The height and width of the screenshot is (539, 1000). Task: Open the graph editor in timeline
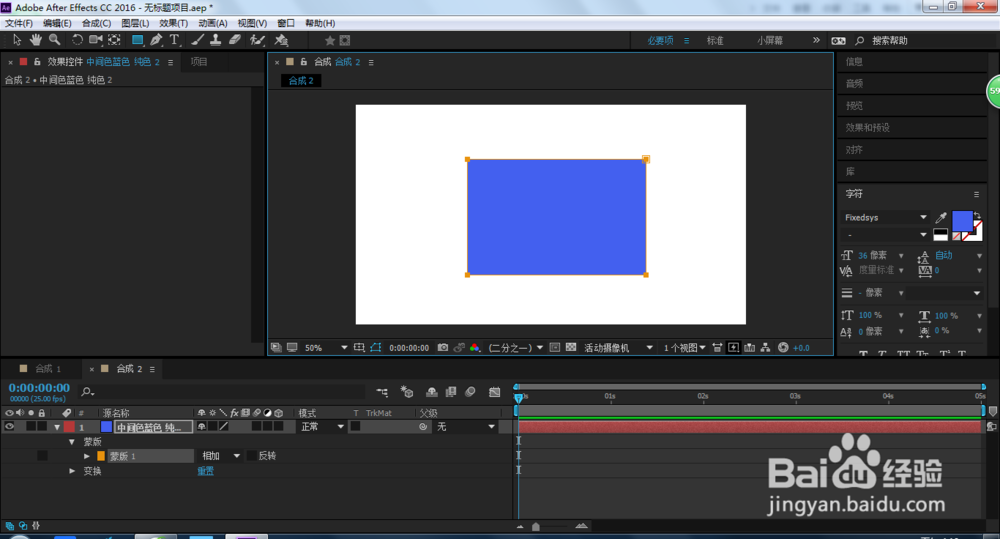[x=494, y=392]
